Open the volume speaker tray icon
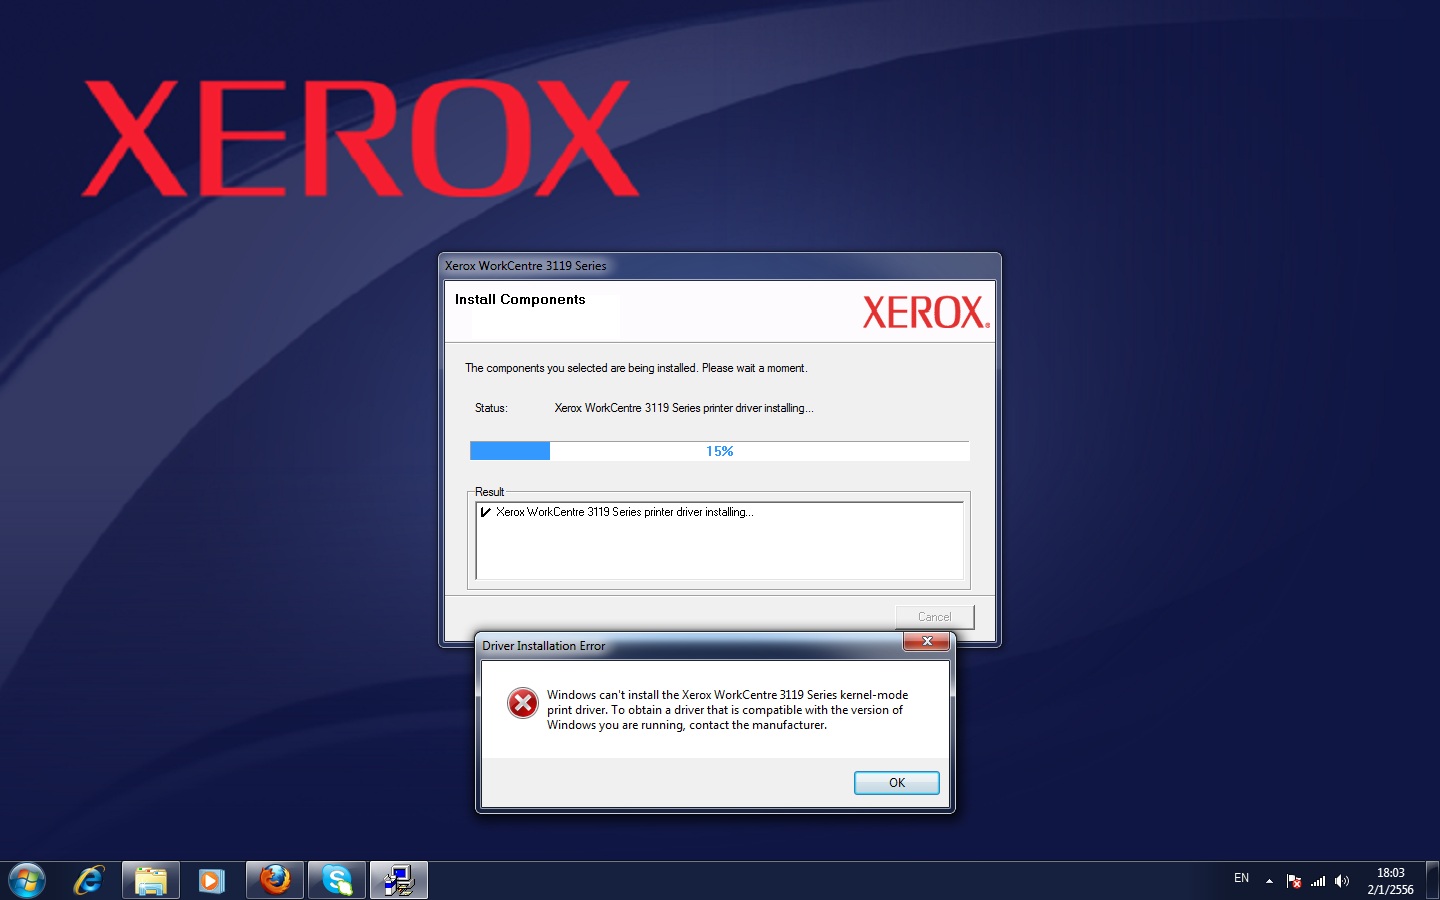This screenshot has width=1440, height=900. pos(1342,881)
